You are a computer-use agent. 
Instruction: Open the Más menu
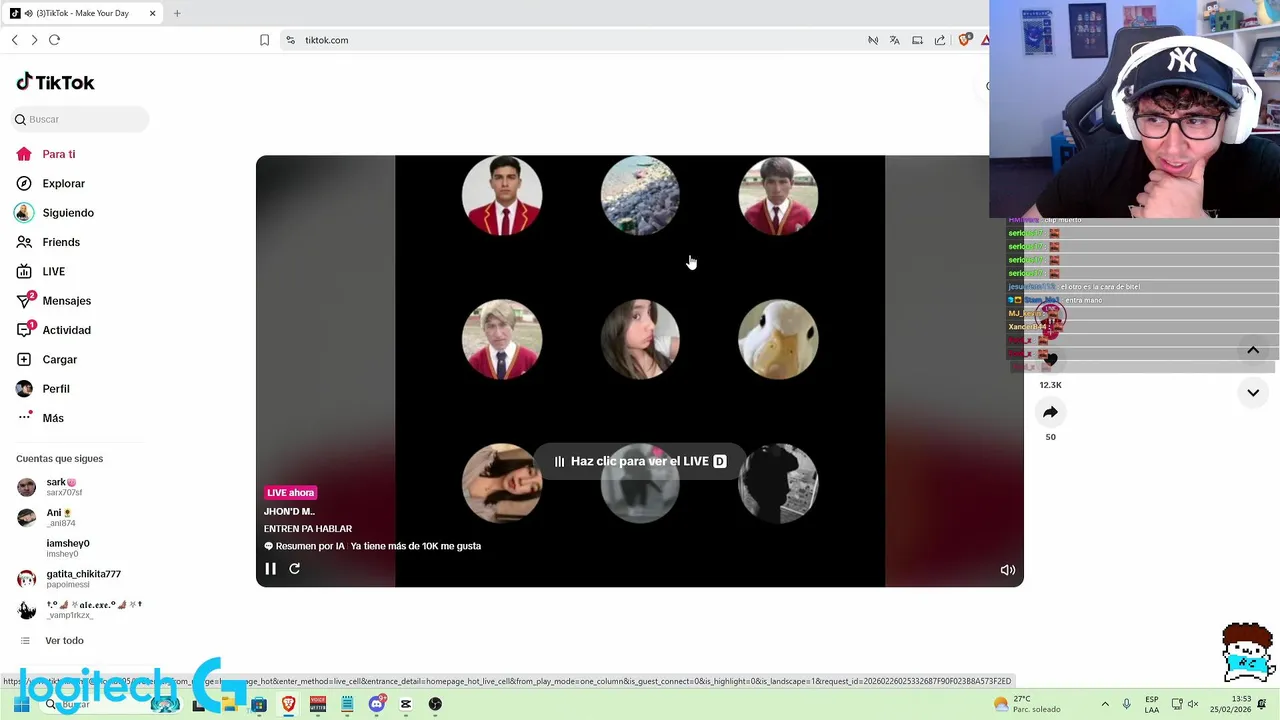(52, 418)
